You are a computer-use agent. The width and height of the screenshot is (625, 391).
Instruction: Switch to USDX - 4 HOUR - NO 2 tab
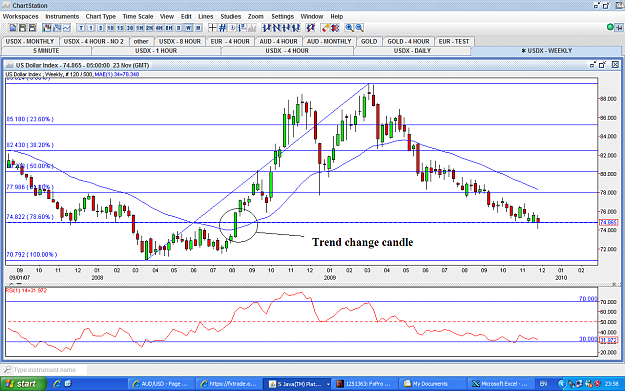point(94,41)
